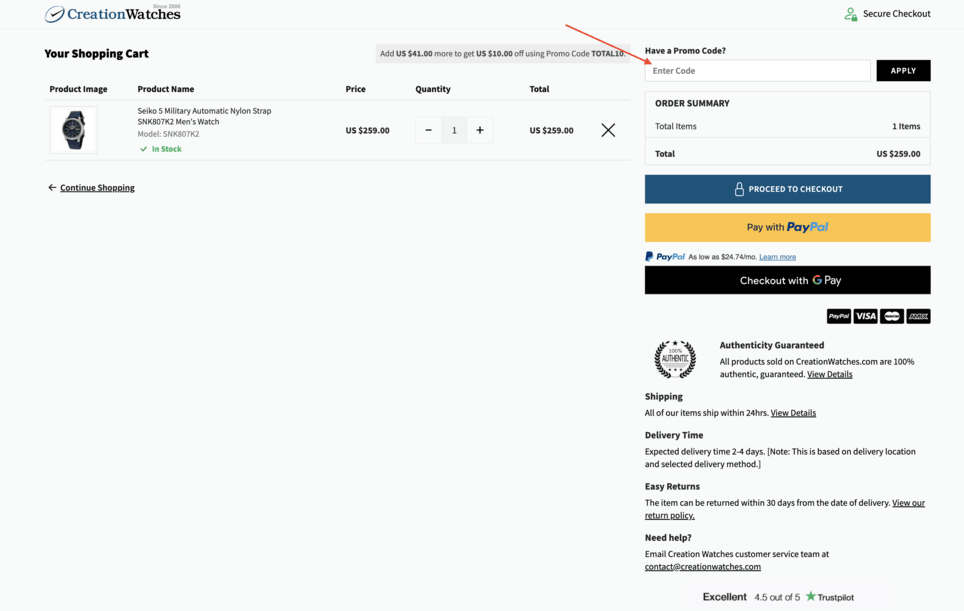Click the 'Delivery Time' heading
This screenshot has width=964, height=611.
pyautogui.click(x=674, y=435)
